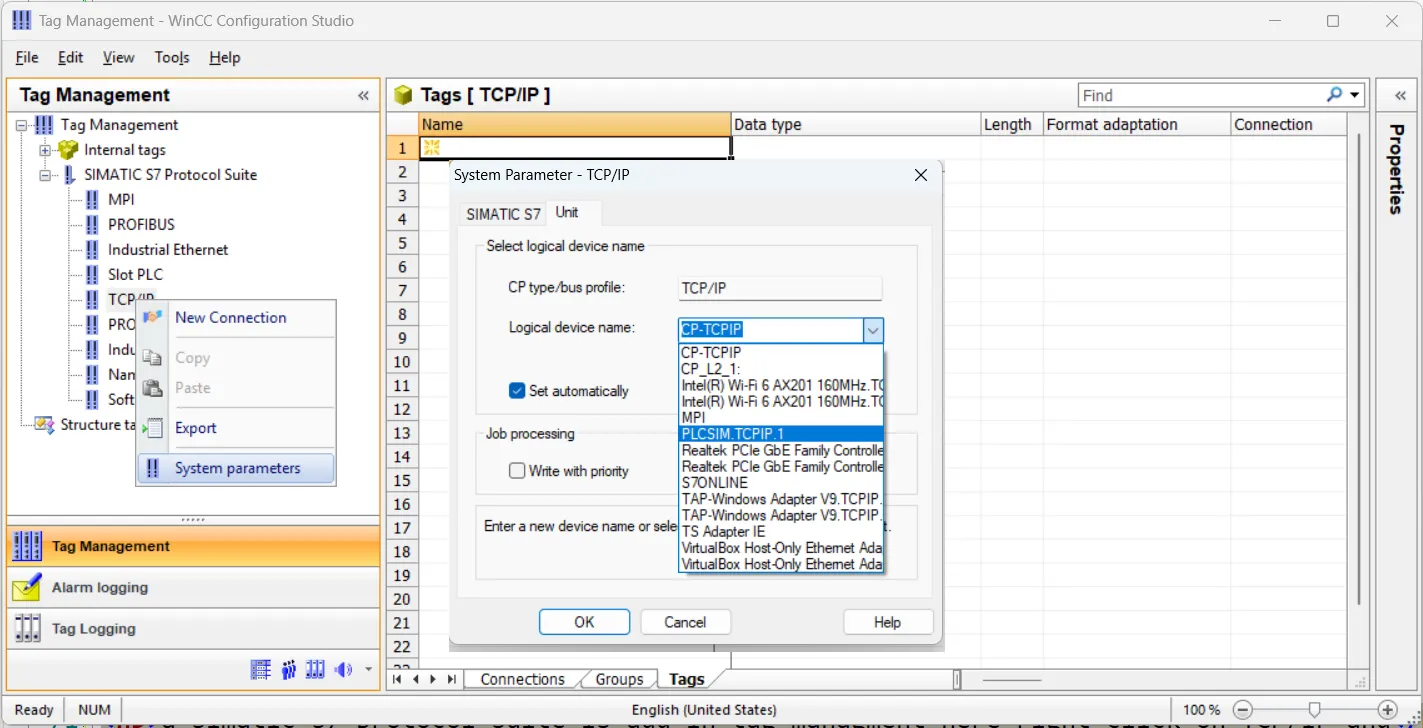Open the View menu
This screenshot has width=1423, height=728.
pyautogui.click(x=118, y=57)
